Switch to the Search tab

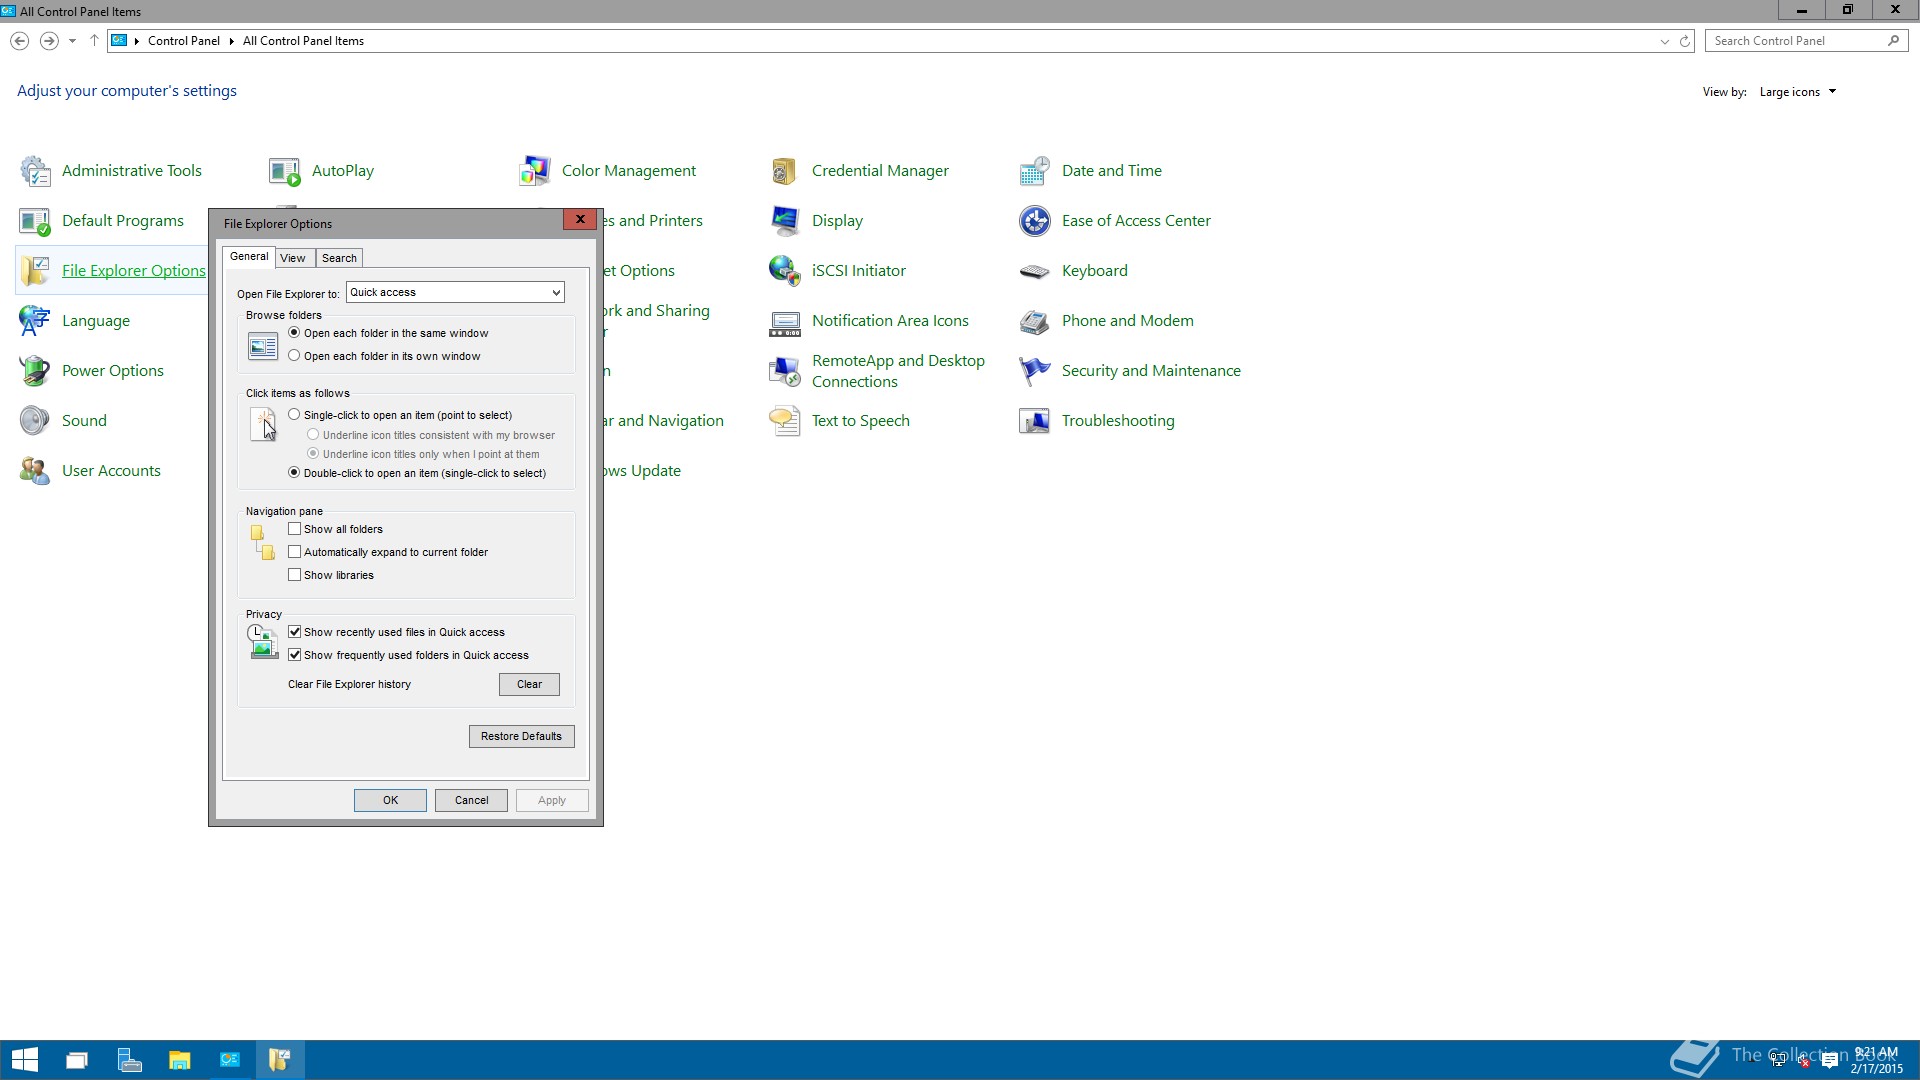point(339,258)
